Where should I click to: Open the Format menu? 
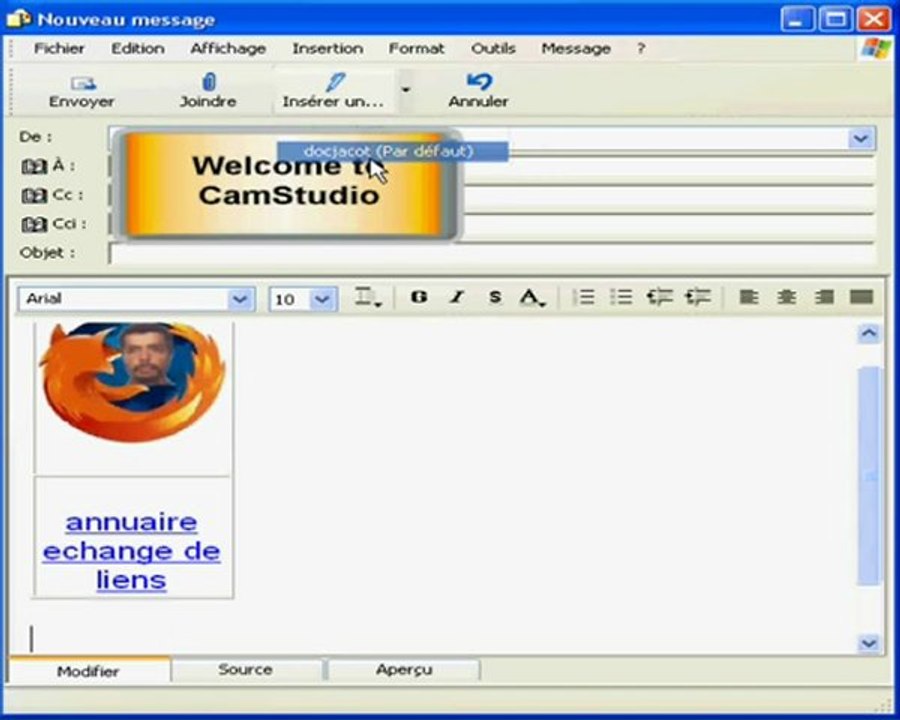pyautogui.click(x=416, y=49)
